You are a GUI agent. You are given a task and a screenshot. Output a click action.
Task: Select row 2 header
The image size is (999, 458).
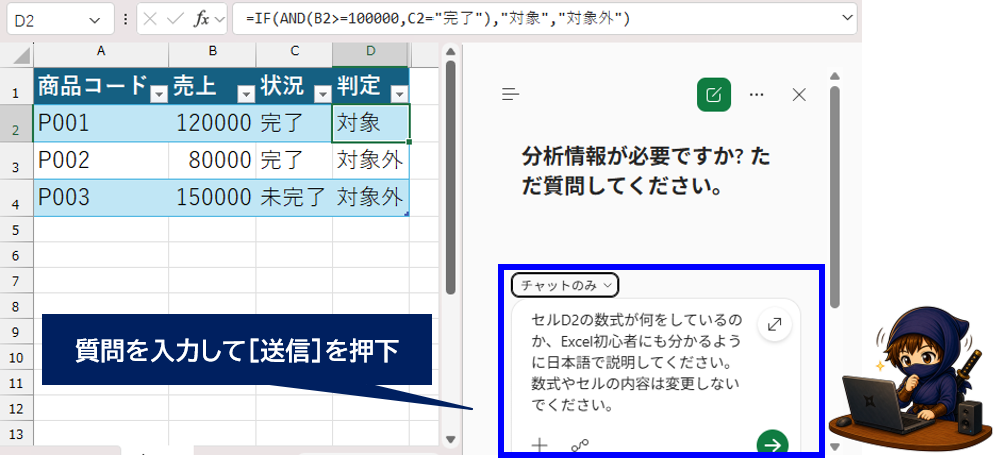(17, 124)
